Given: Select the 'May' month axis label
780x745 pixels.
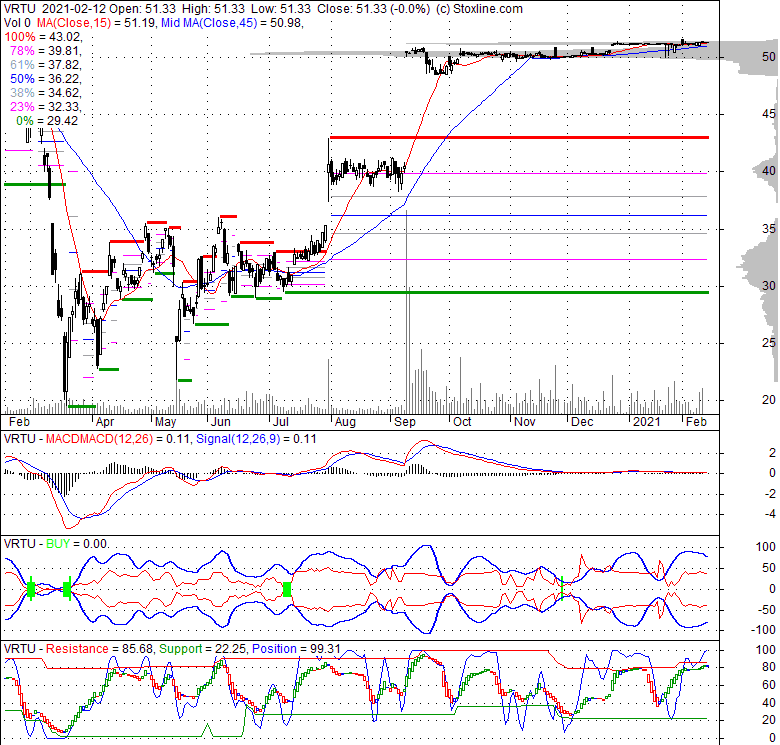Looking at the screenshot, I should coord(165,422).
